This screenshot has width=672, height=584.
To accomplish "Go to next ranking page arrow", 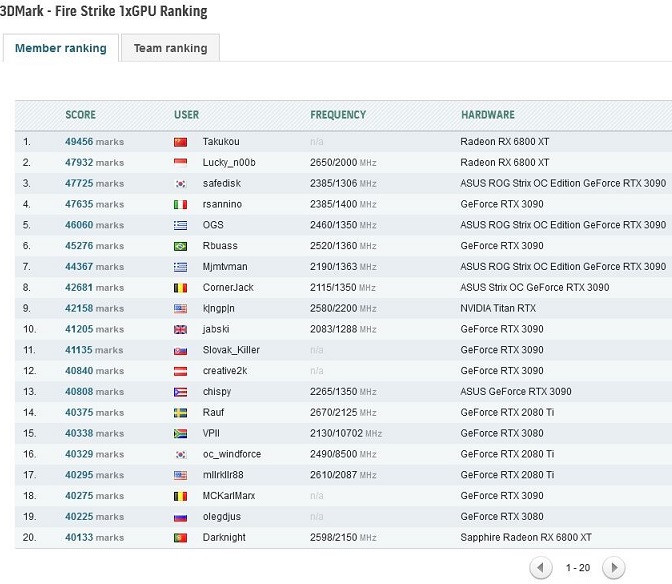I will click(x=614, y=568).
